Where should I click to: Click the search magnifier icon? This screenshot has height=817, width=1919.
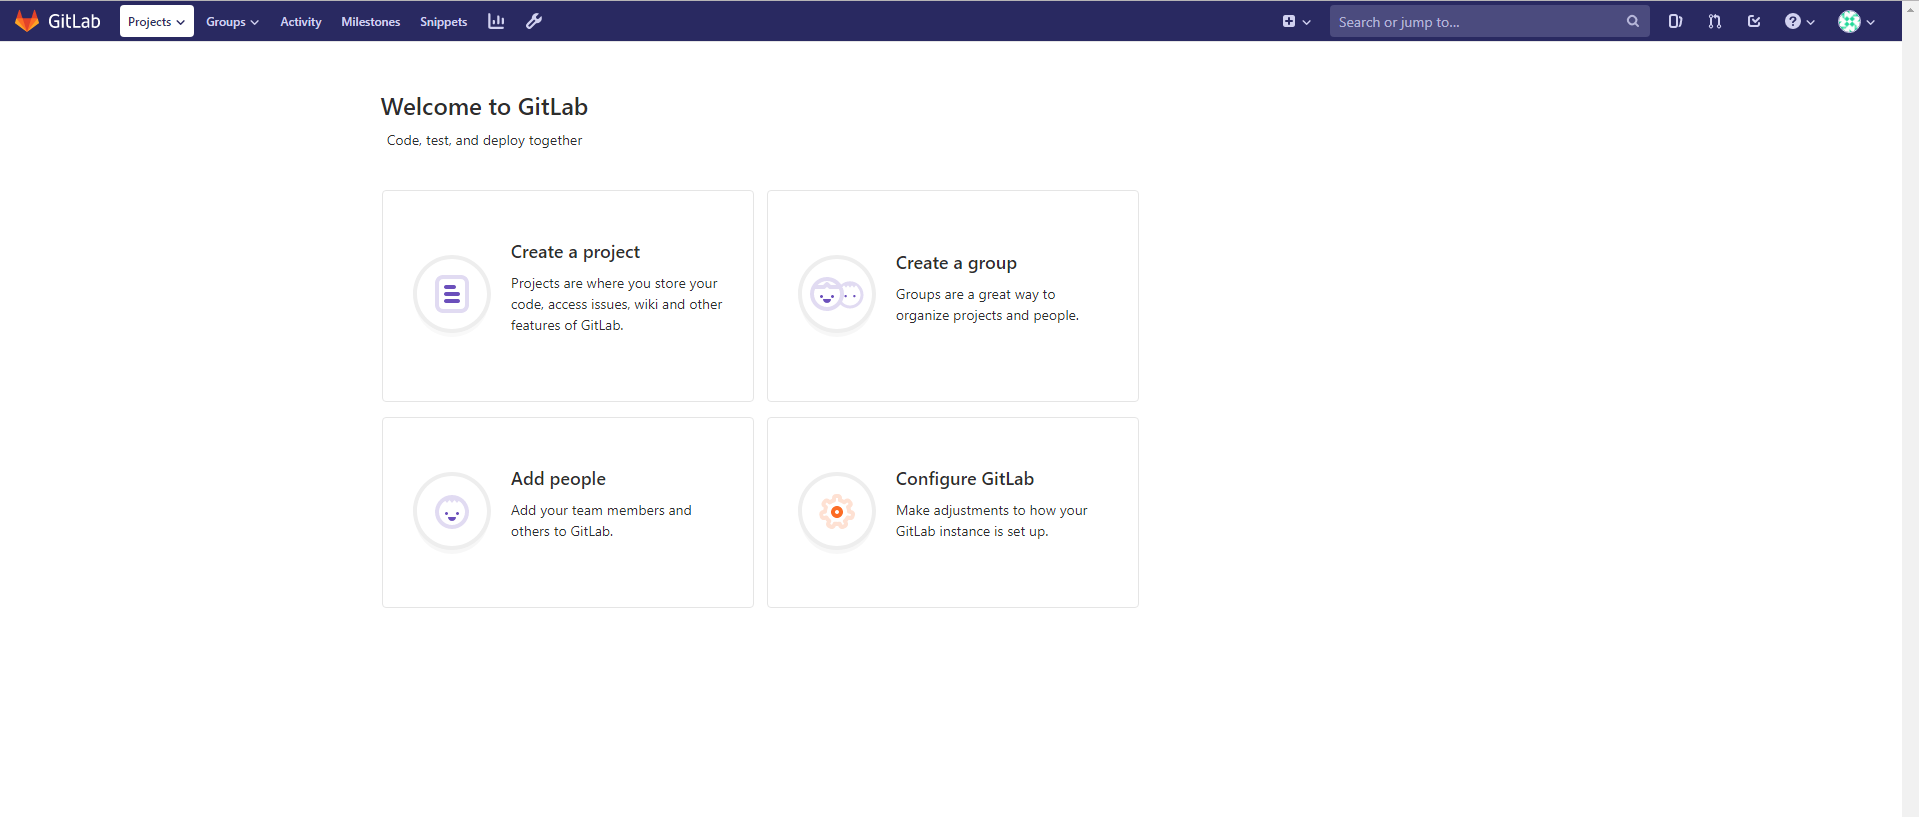[x=1633, y=21]
